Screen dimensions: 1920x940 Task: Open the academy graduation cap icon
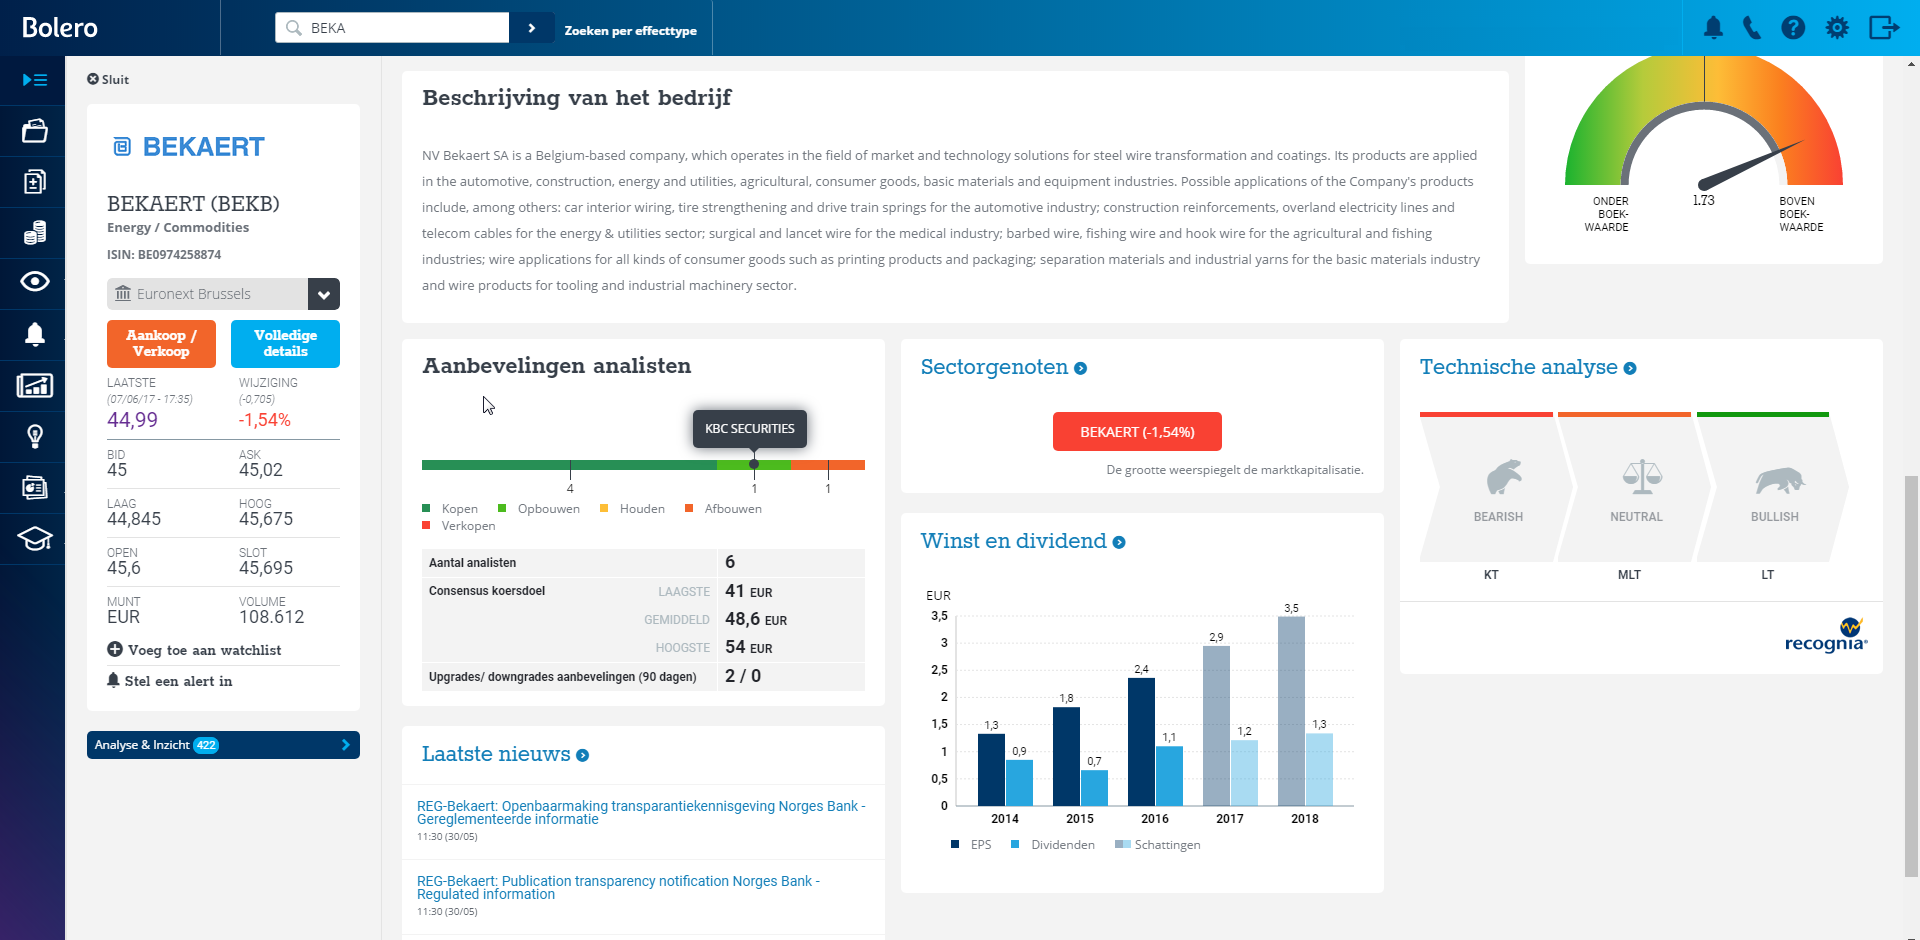(x=34, y=538)
